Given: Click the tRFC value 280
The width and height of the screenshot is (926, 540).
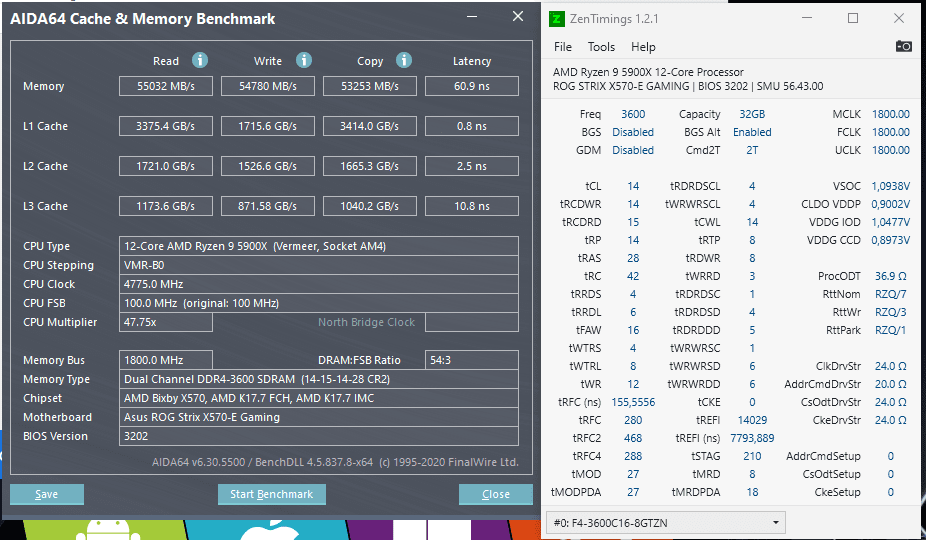Looking at the screenshot, I should [x=633, y=420].
